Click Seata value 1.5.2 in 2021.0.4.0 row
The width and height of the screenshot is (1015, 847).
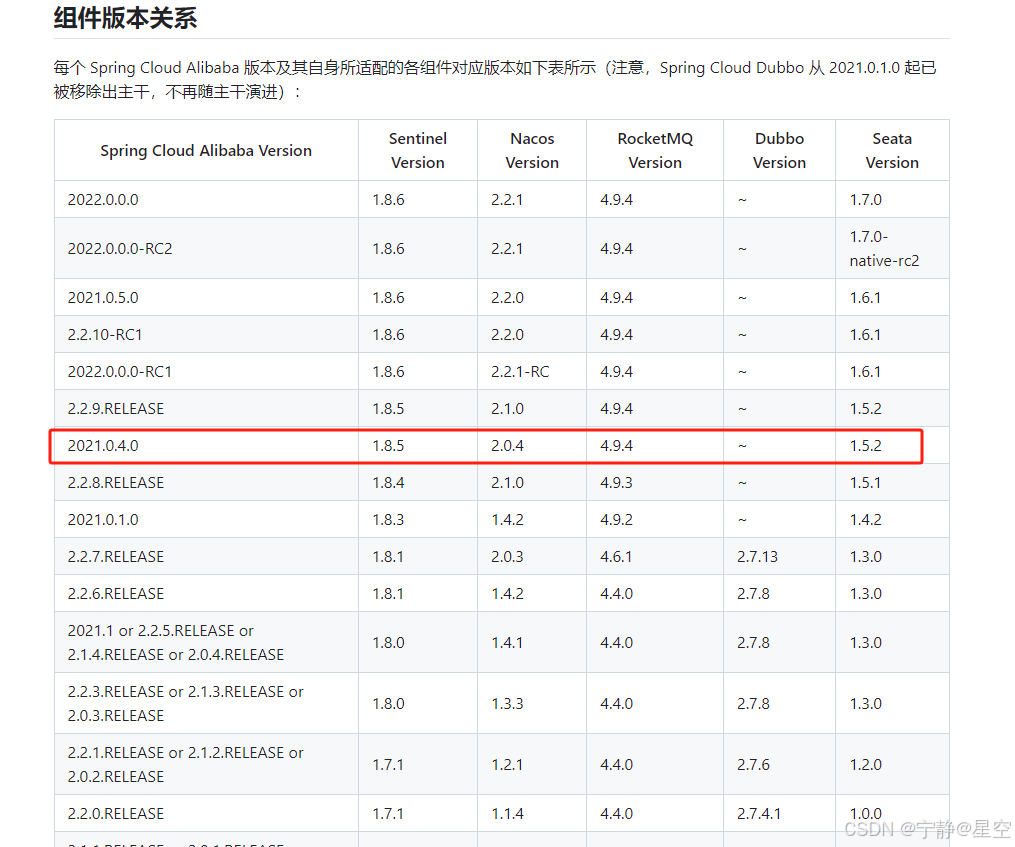(x=865, y=446)
